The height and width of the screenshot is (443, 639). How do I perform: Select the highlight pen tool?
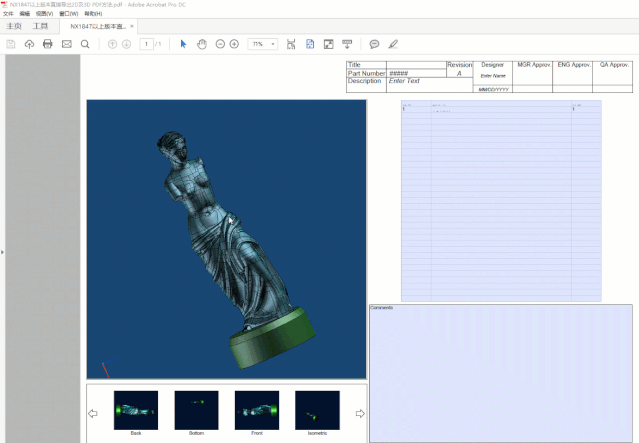393,44
